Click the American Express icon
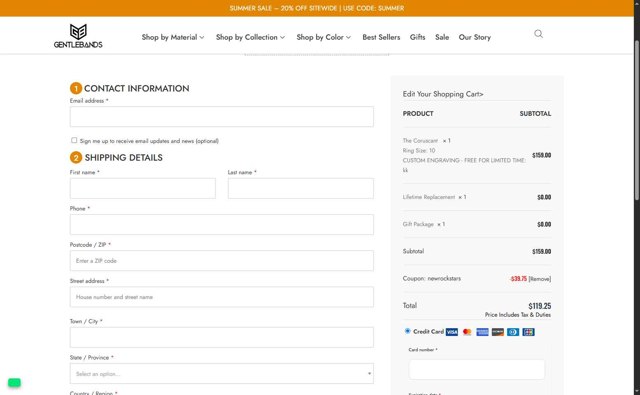 point(482,332)
